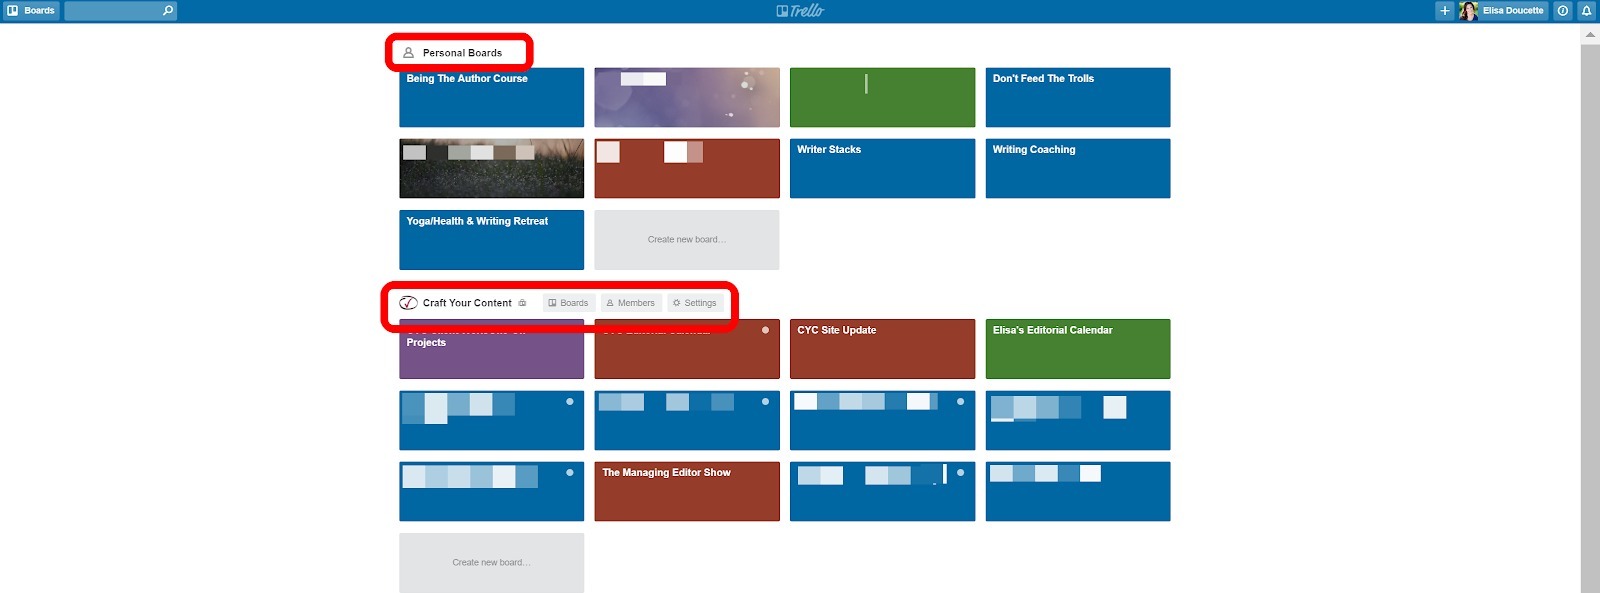Click the information icon in the header

pyautogui.click(x=1563, y=11)
